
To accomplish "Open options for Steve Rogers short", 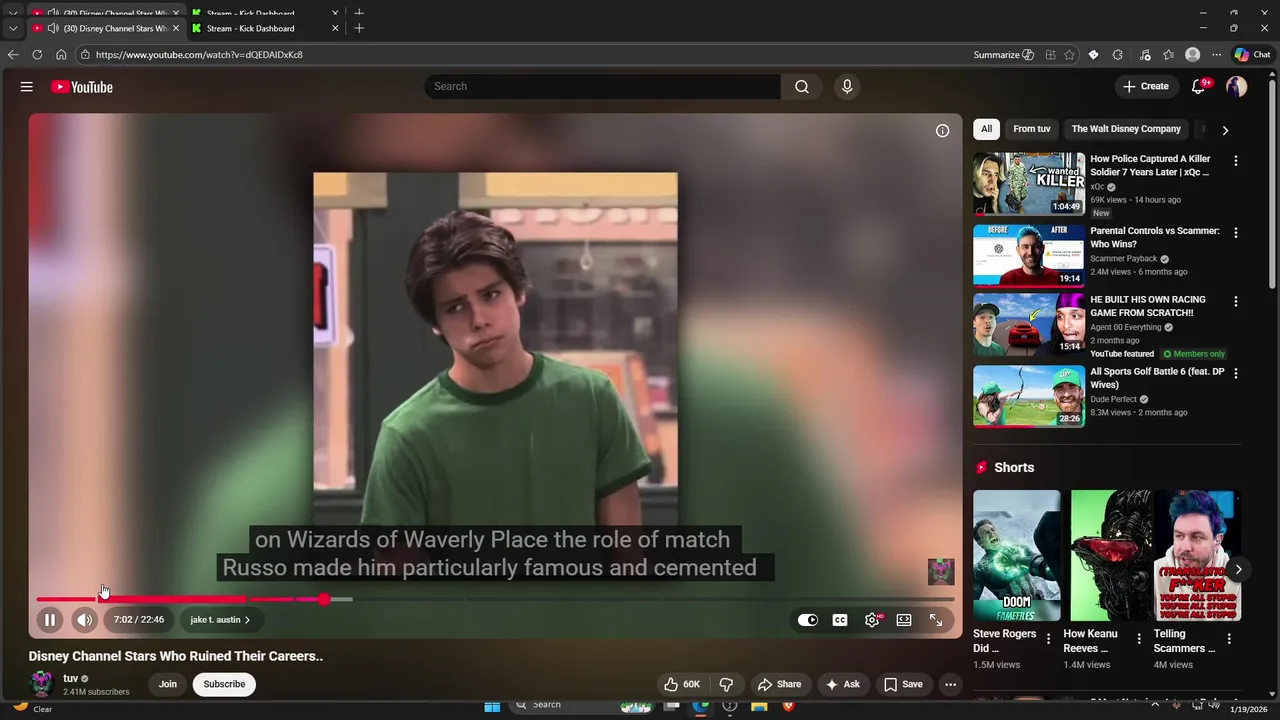I will [1049, 638].
